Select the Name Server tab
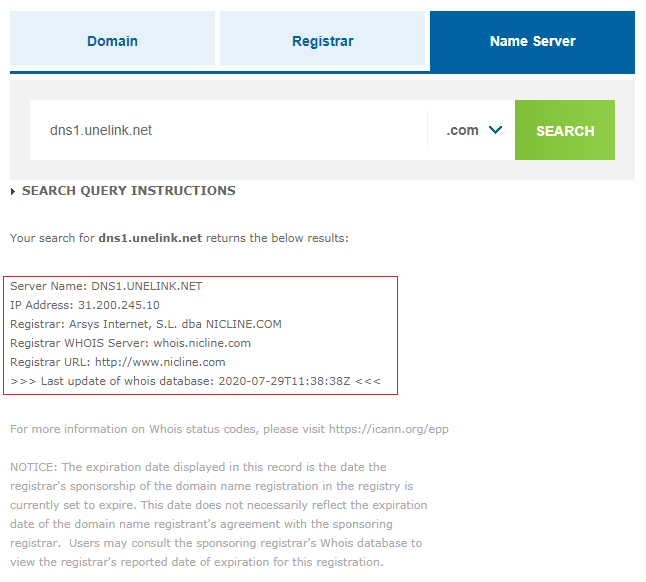Viewport: 646px width, 582px height. pos(532,42)
